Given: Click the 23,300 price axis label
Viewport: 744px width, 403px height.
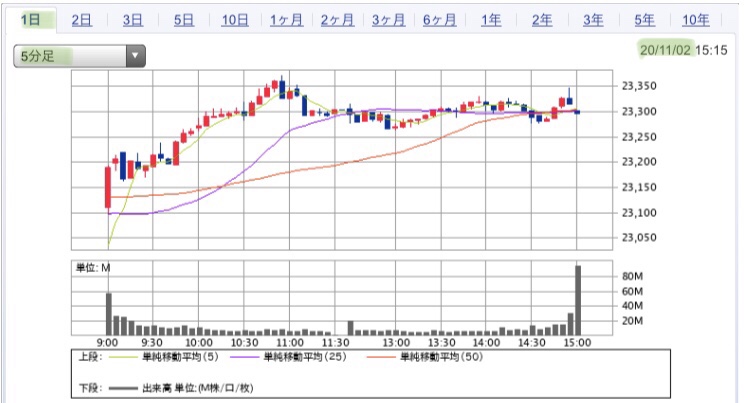Looking at the screenshot, I should pyautogui.click(x=639, y=112).
